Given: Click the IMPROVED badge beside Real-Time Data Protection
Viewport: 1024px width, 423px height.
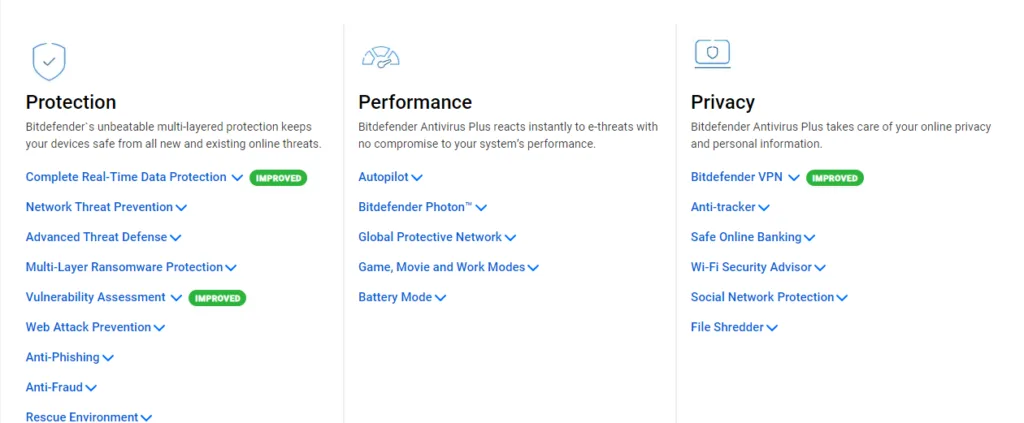Looking at the screenshot, I should [278, 178].
